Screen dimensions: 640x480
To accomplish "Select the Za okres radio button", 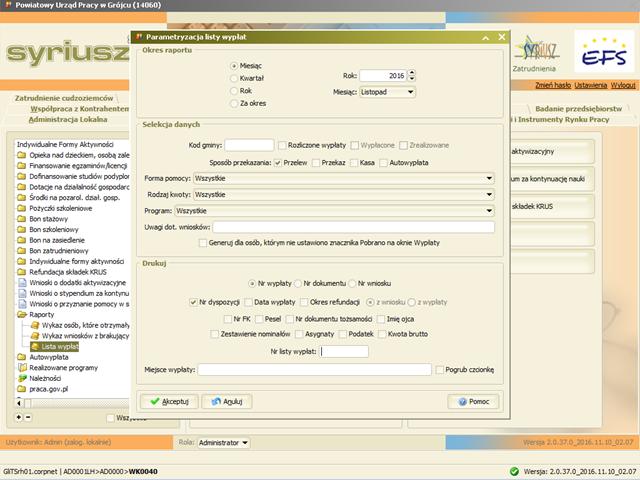I will click(234, 103).
